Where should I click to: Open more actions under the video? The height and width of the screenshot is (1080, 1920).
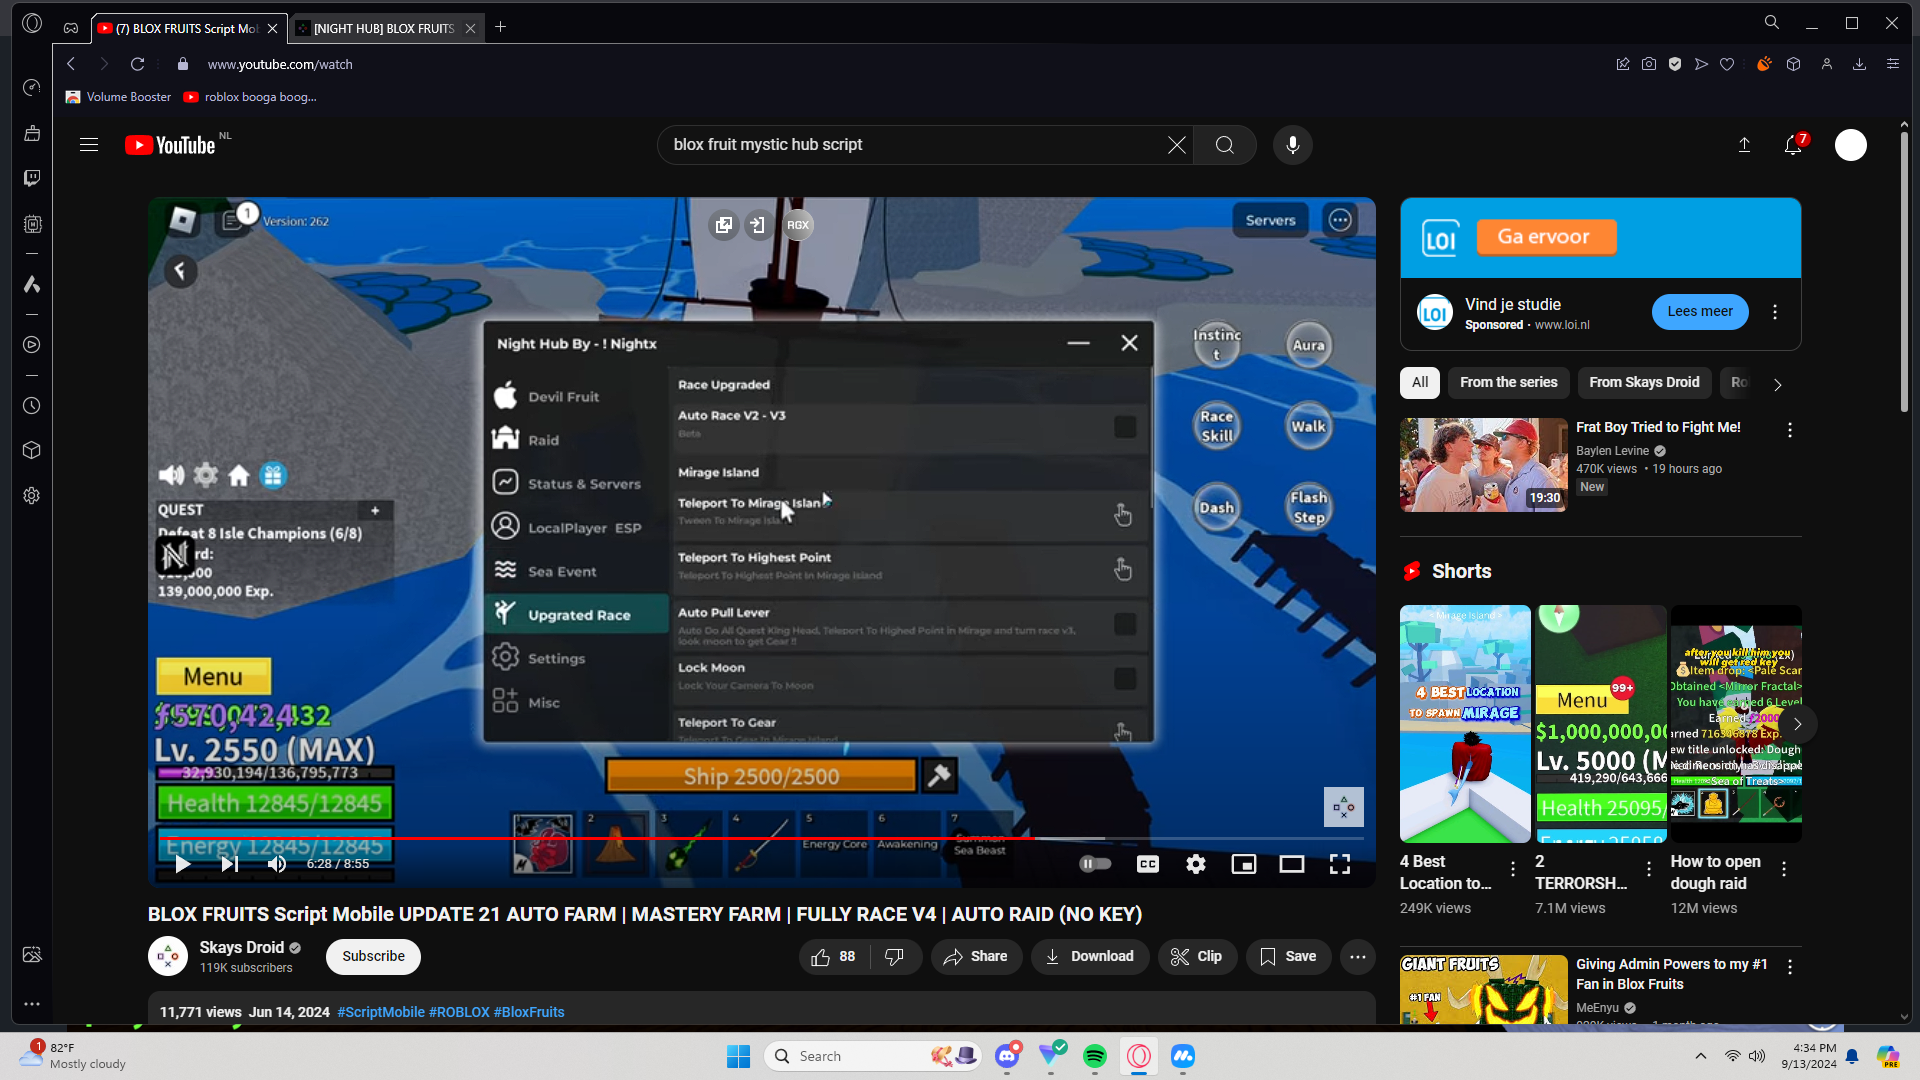coord(1357,956)
